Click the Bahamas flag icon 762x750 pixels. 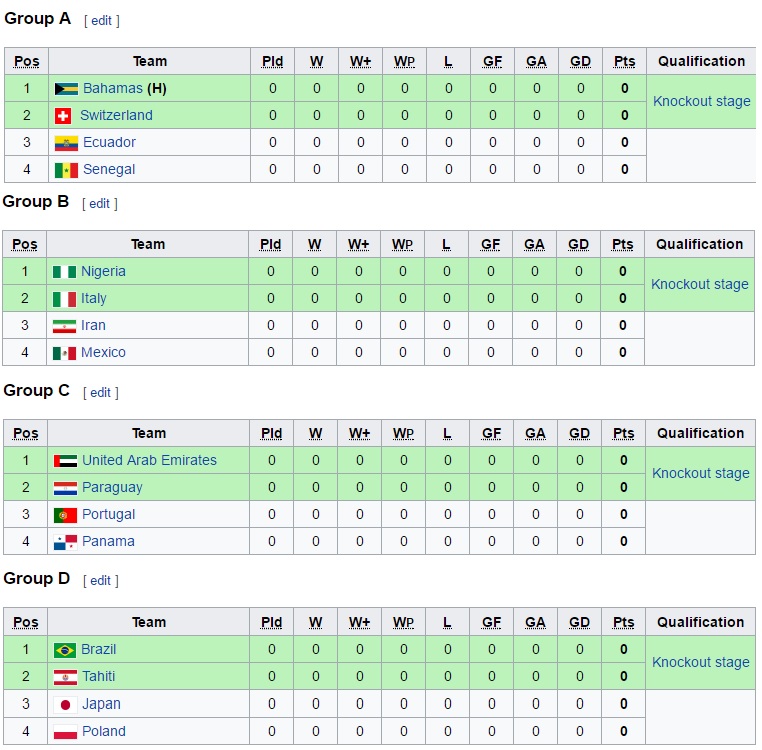coord(66,88)
